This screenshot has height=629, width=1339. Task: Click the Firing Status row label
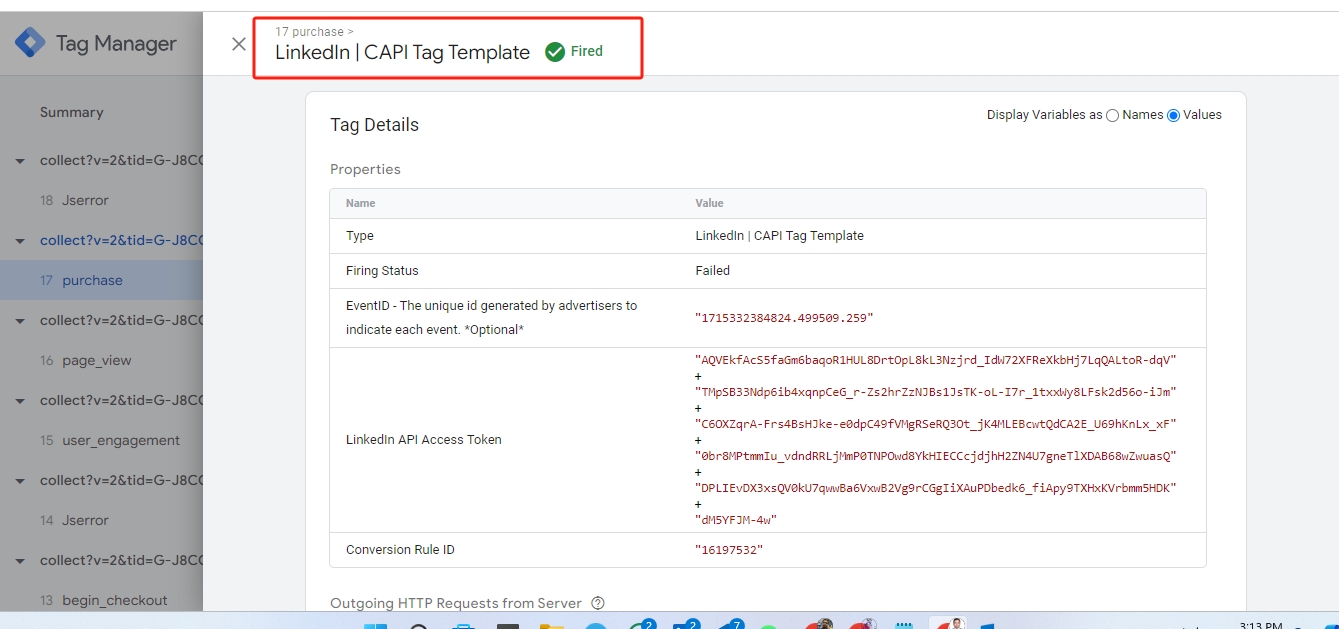(382, 271)
